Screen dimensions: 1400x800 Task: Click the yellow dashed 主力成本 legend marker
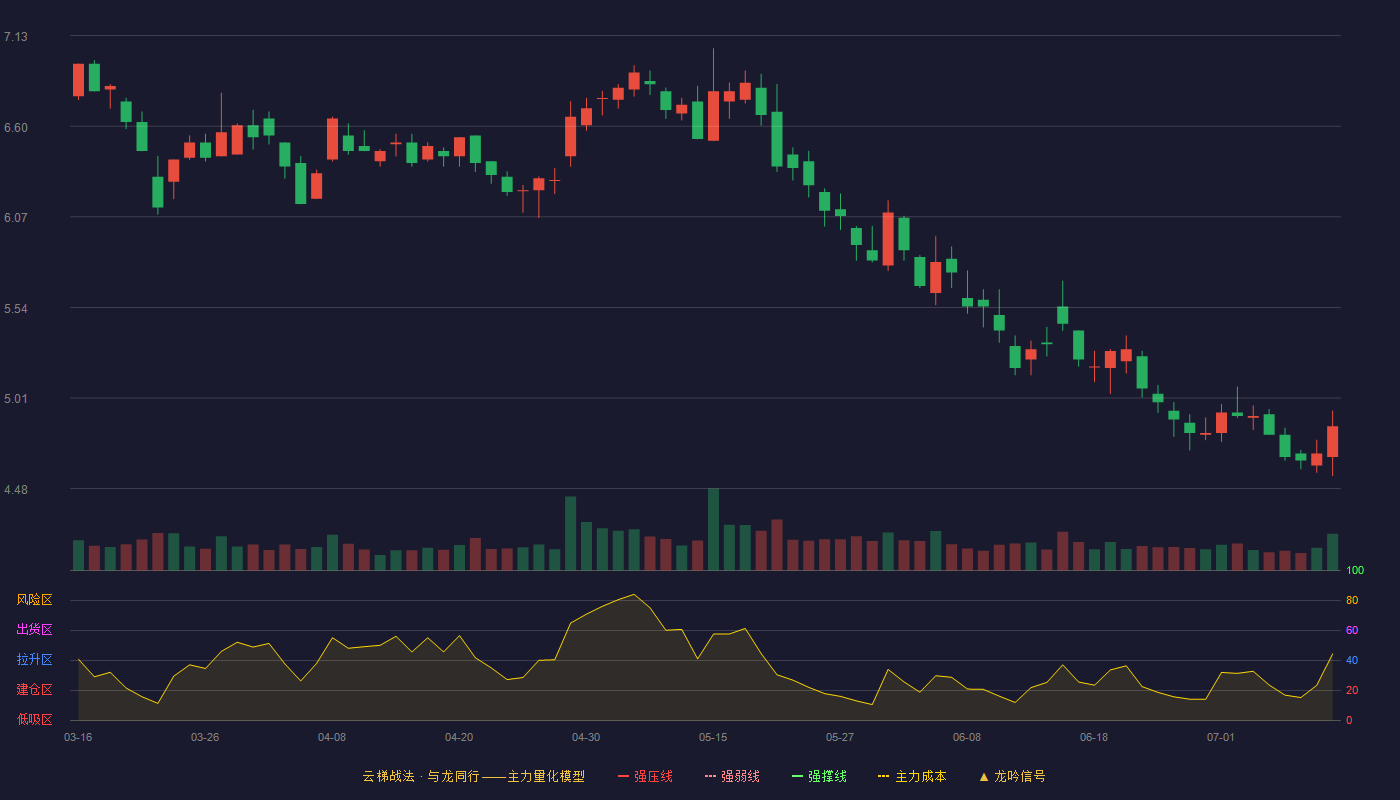pyautogui.click(x=884, y=776)
